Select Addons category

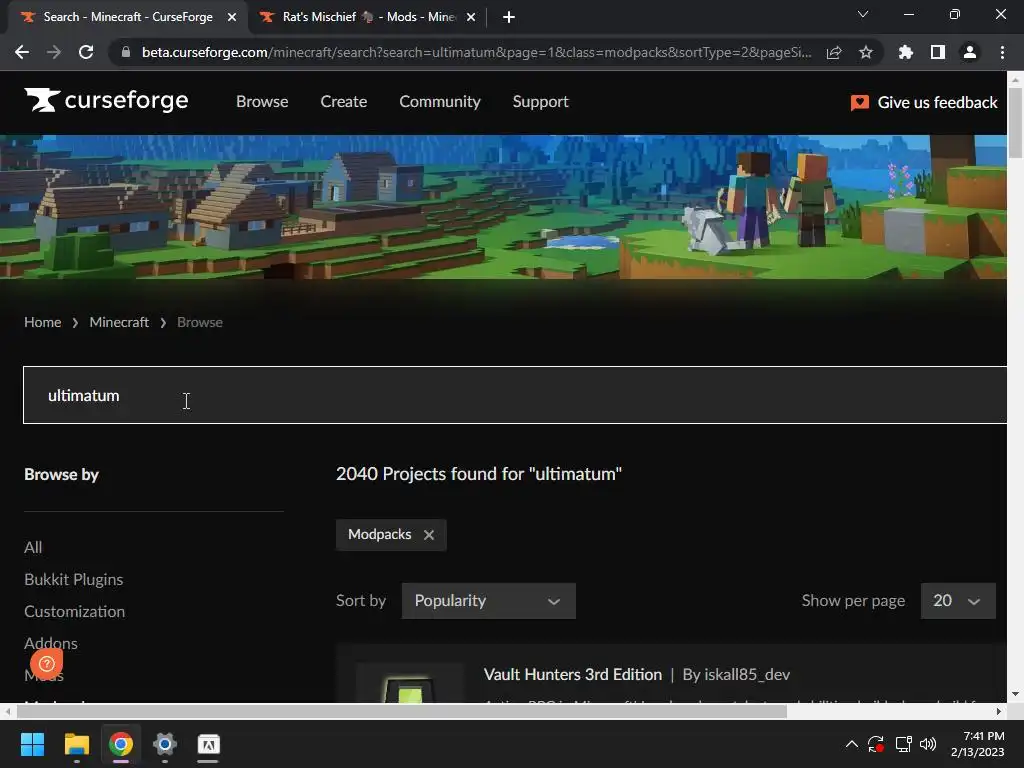(51, 643)
